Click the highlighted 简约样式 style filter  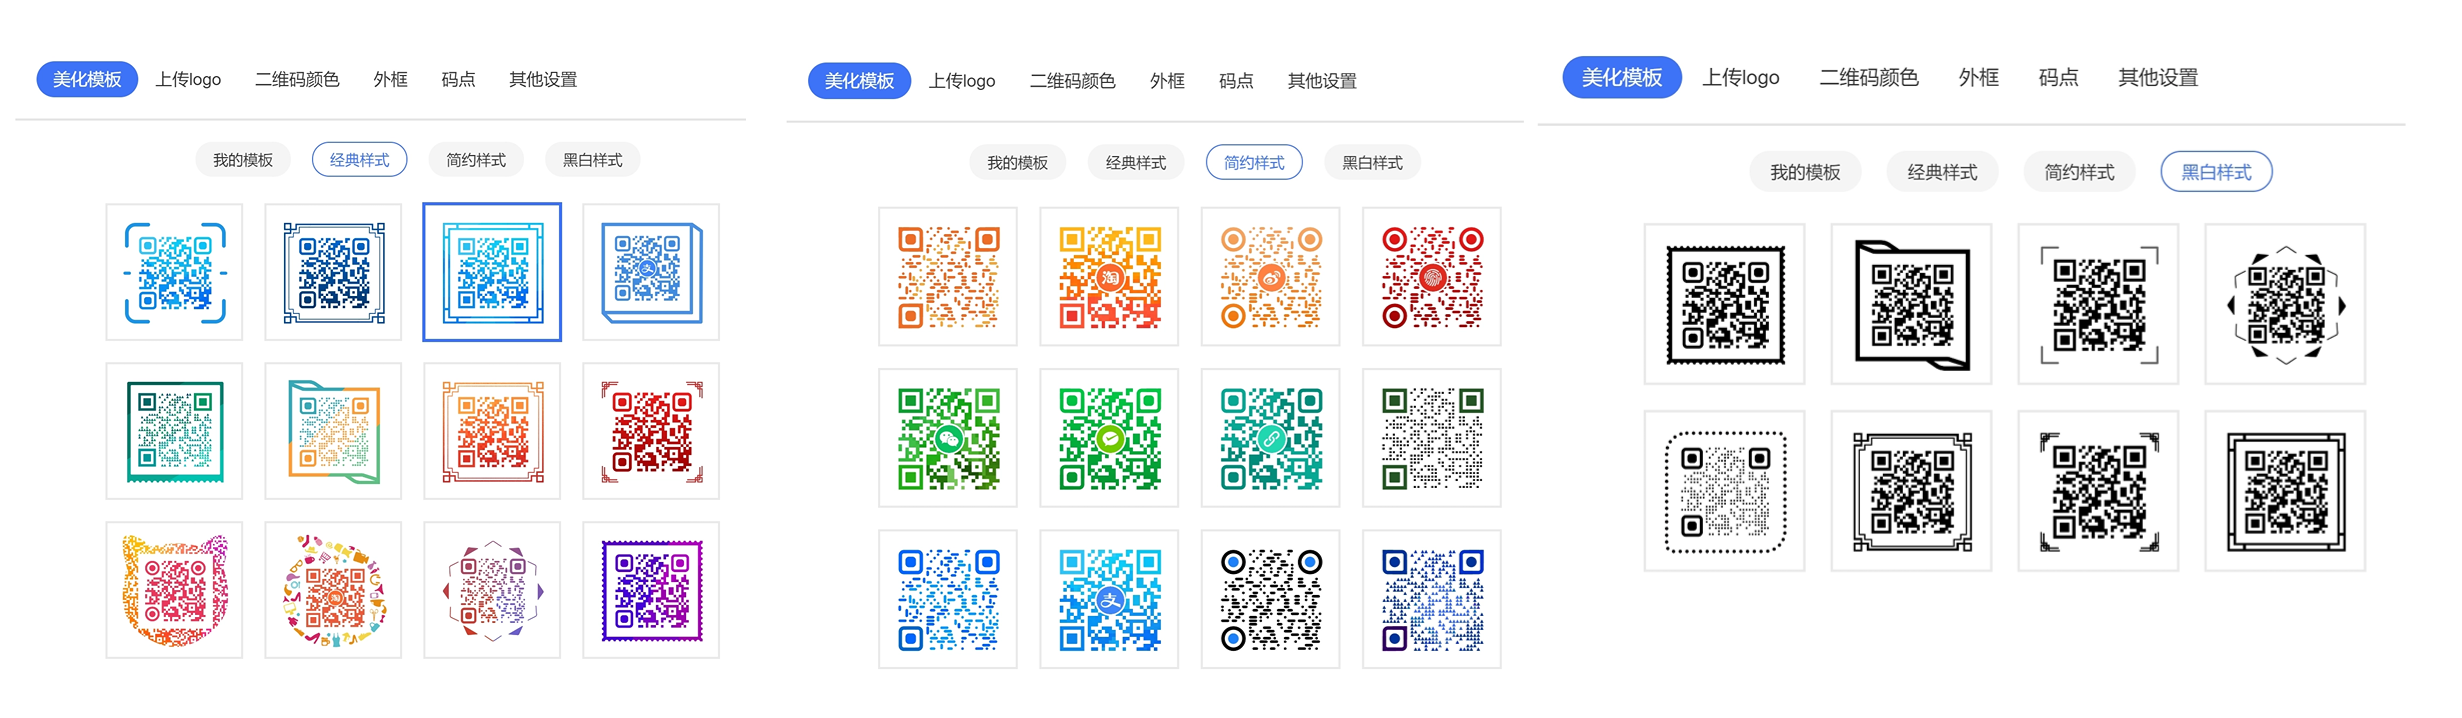point(1254,163)
